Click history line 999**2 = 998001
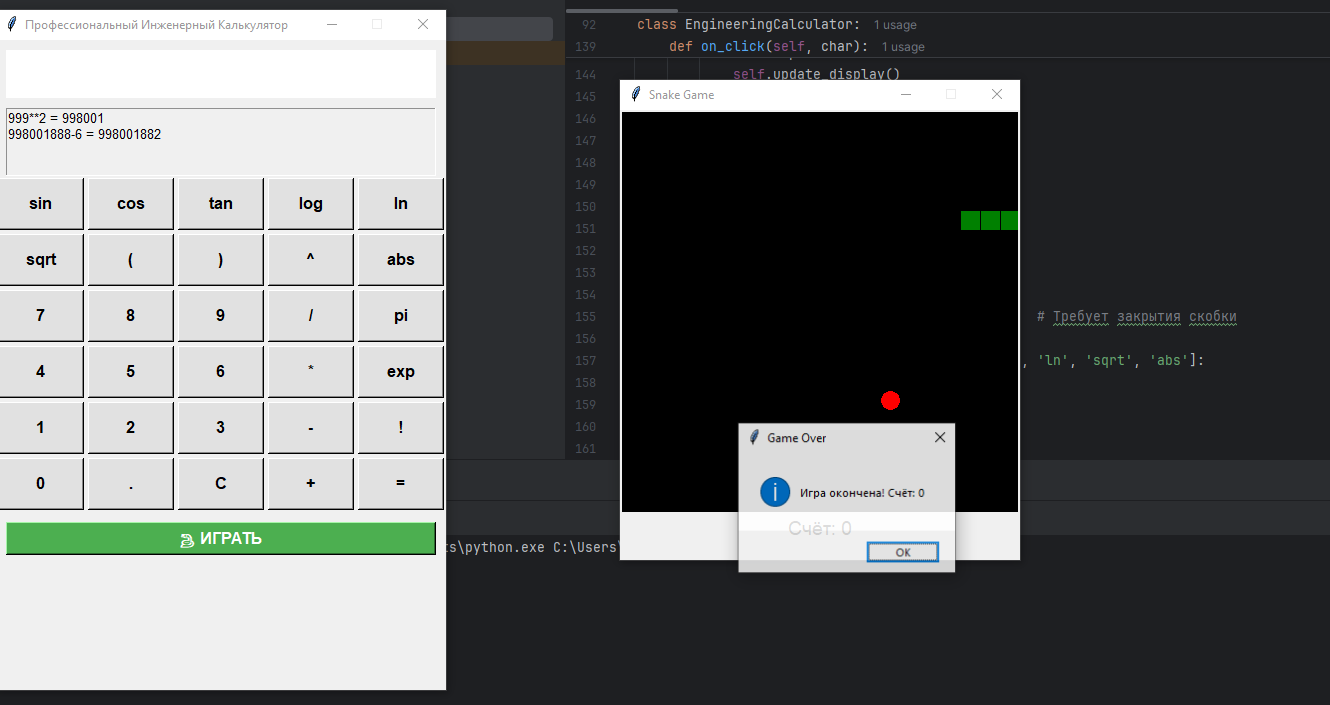The height and width of the screenshot is (705, 1330). (56, 118)
